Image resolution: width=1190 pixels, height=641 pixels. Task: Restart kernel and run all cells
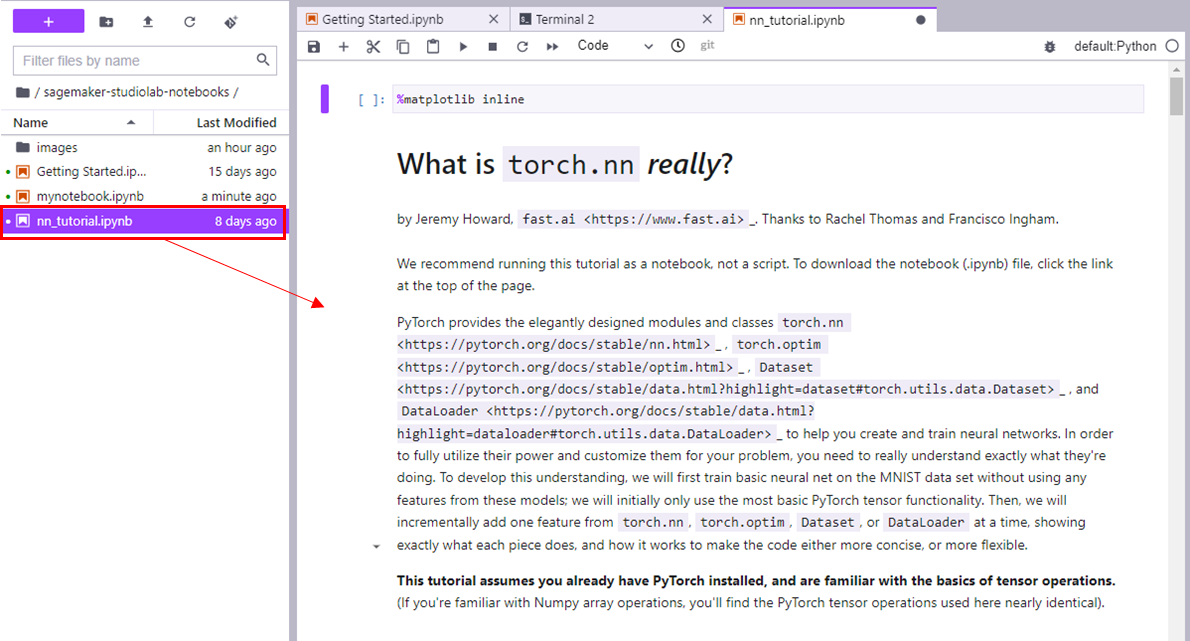click(x=552, y=46)
